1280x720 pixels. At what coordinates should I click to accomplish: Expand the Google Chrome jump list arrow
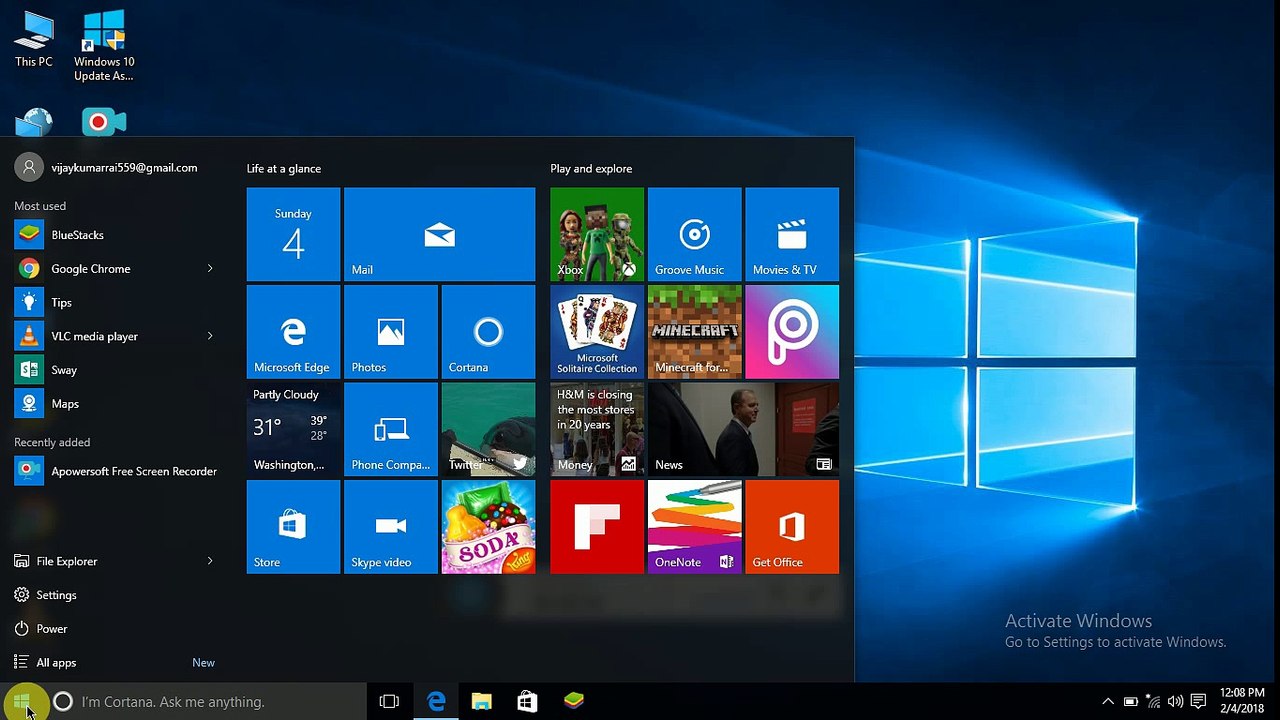coord(210,269)
